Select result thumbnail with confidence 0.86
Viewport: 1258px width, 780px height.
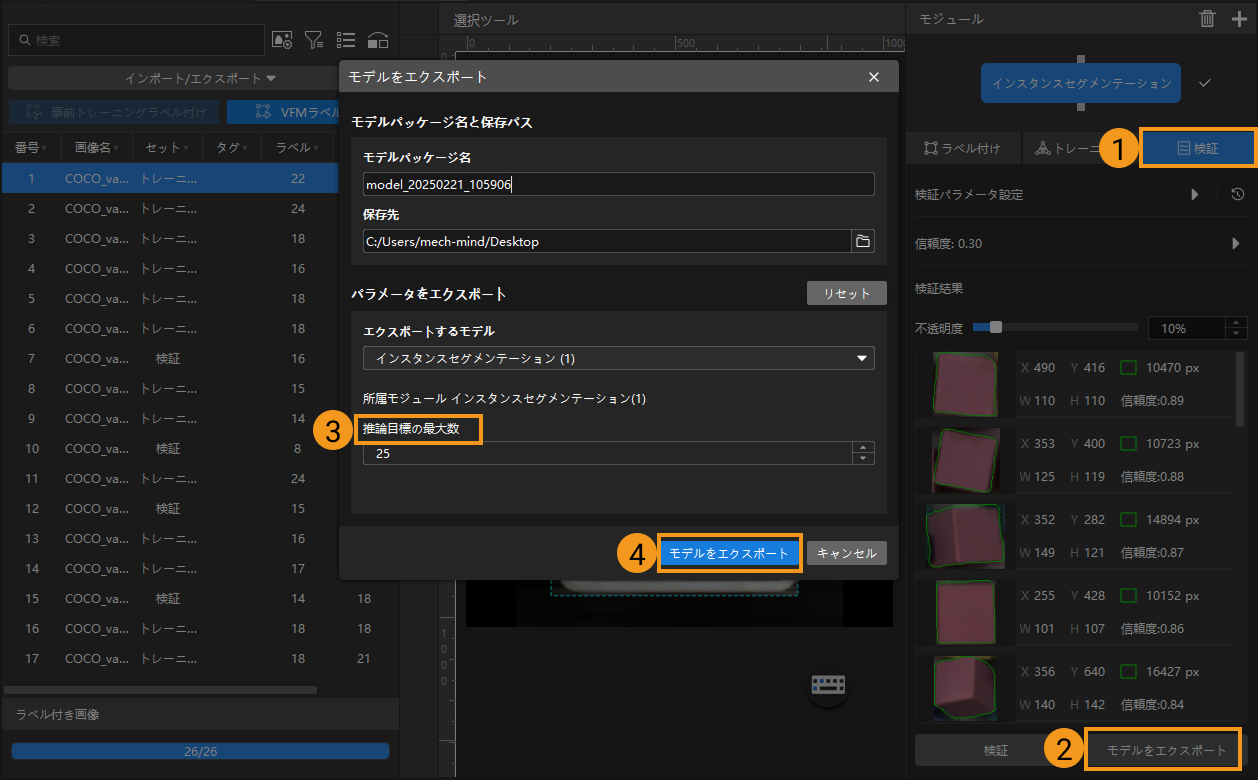click(966, 612)
